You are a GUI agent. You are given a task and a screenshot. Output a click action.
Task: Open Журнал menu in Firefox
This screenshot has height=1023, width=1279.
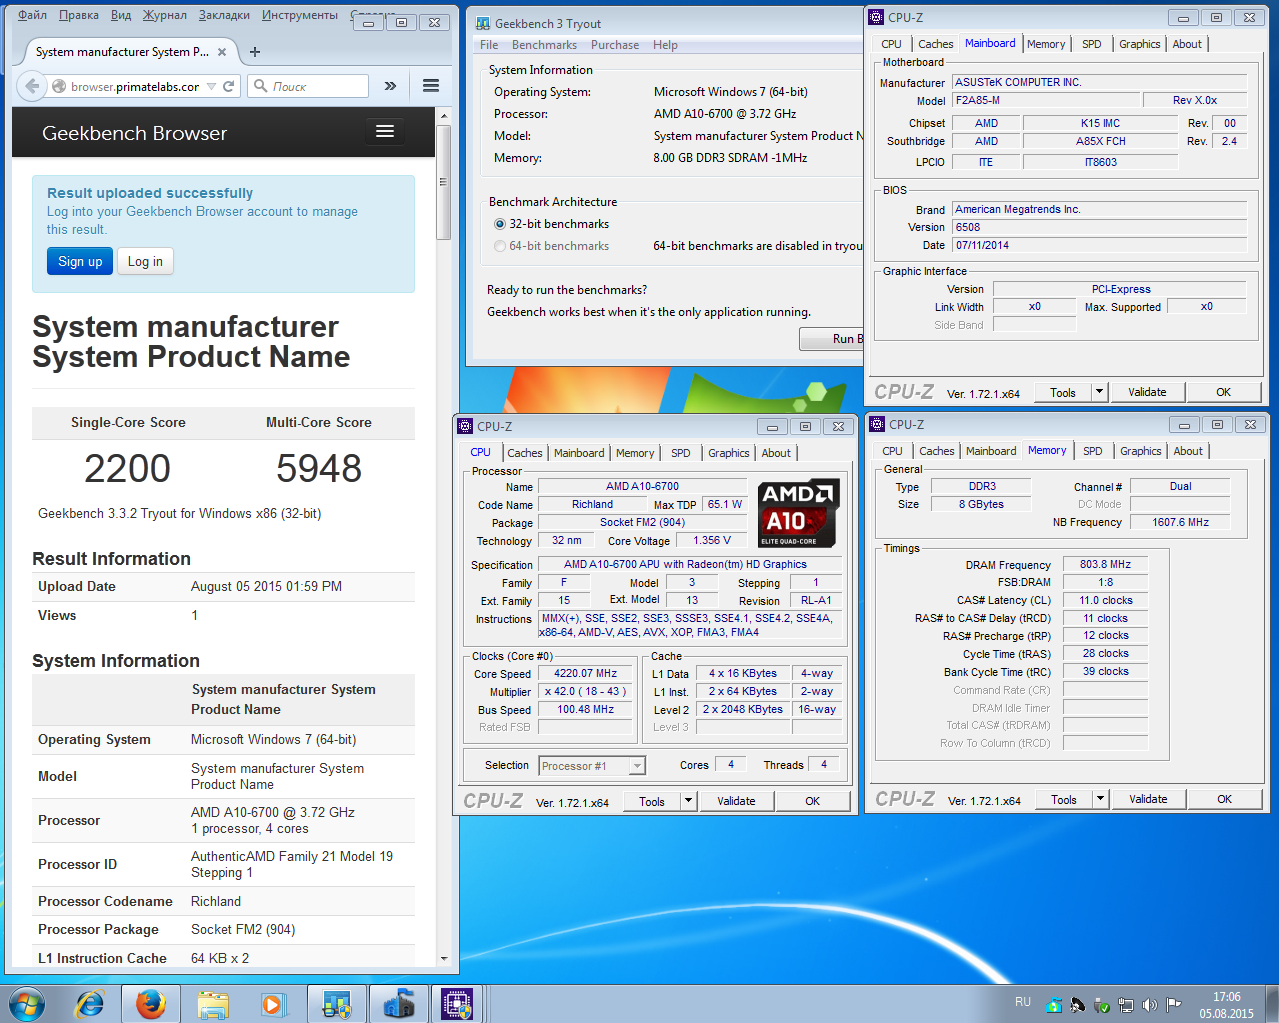coord(165,15)
